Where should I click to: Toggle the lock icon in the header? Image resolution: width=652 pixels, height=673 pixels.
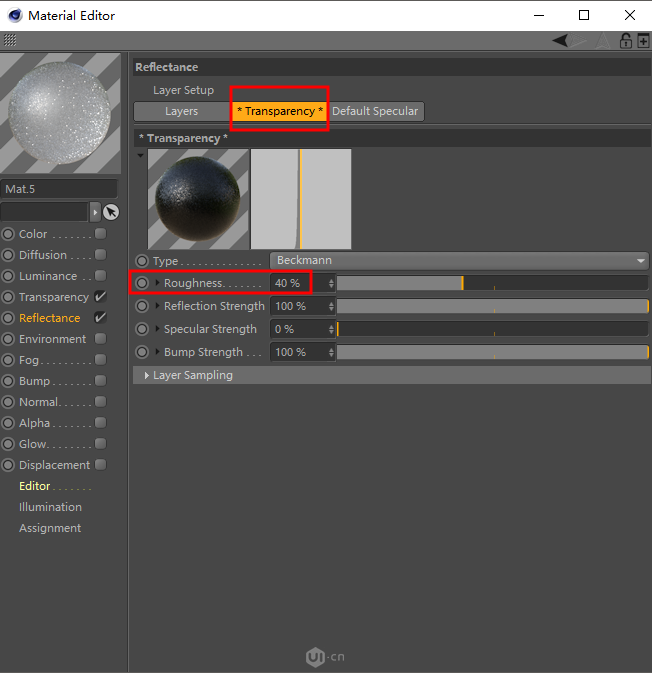coord(626,41)
